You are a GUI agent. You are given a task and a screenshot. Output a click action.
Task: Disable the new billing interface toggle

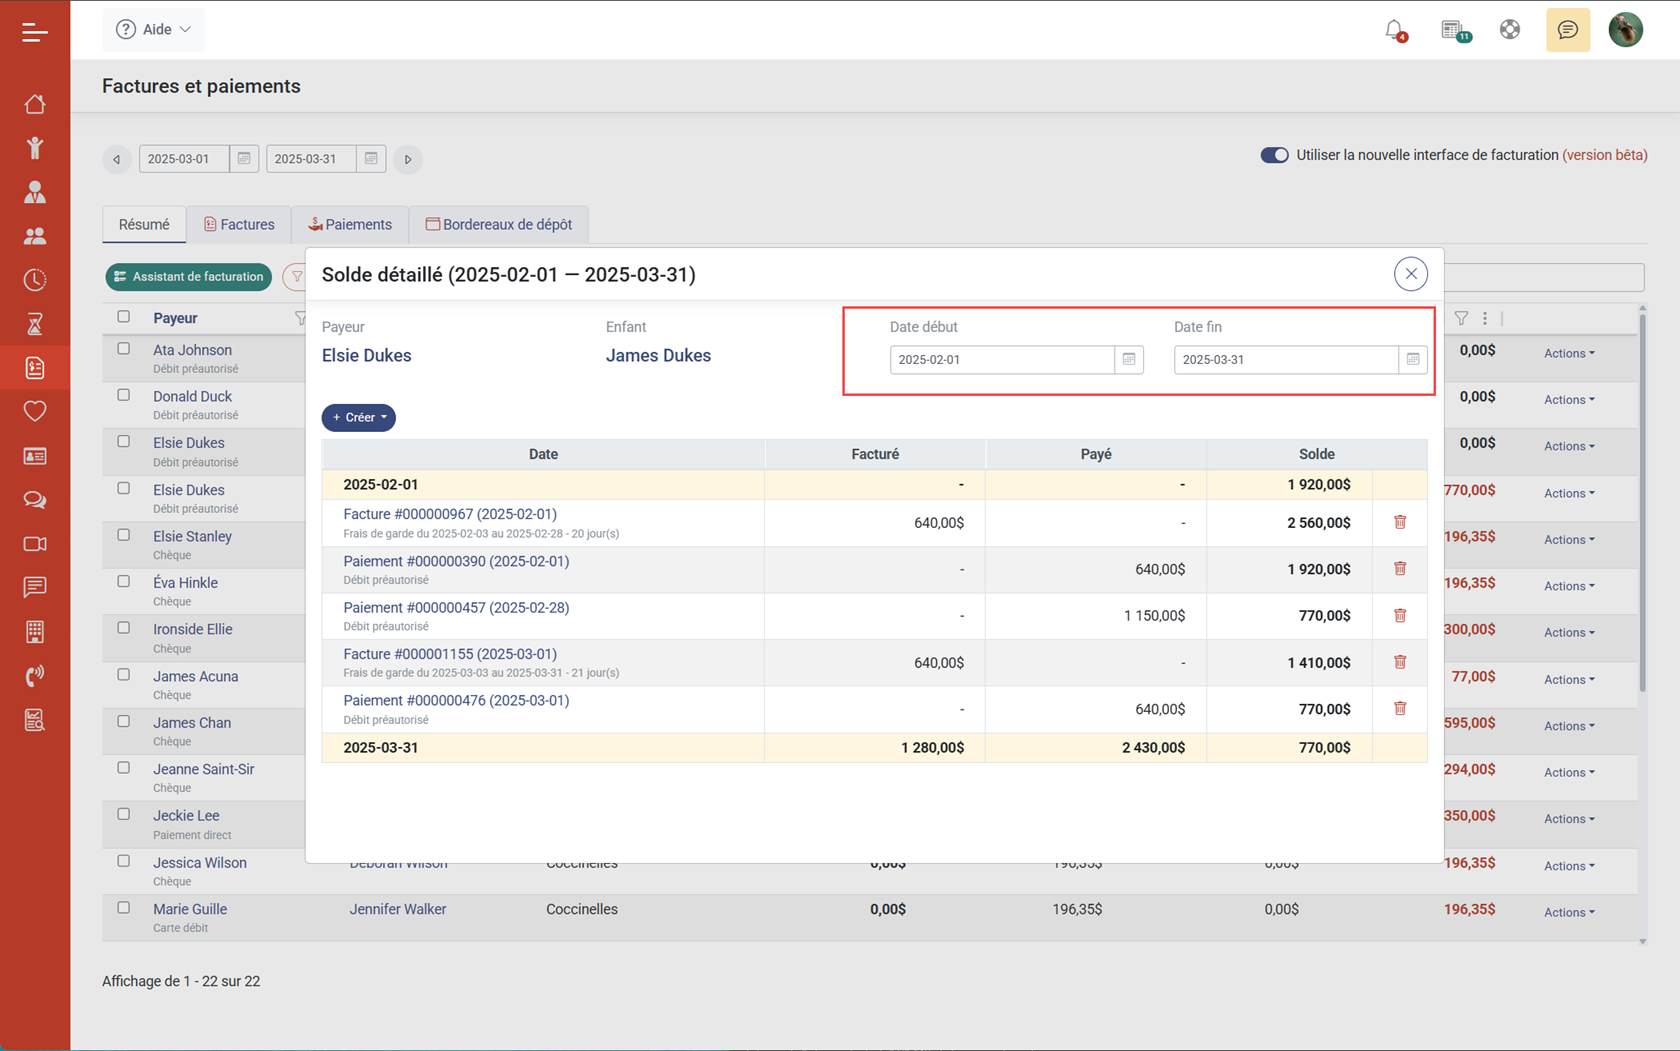click(1274, 155)
